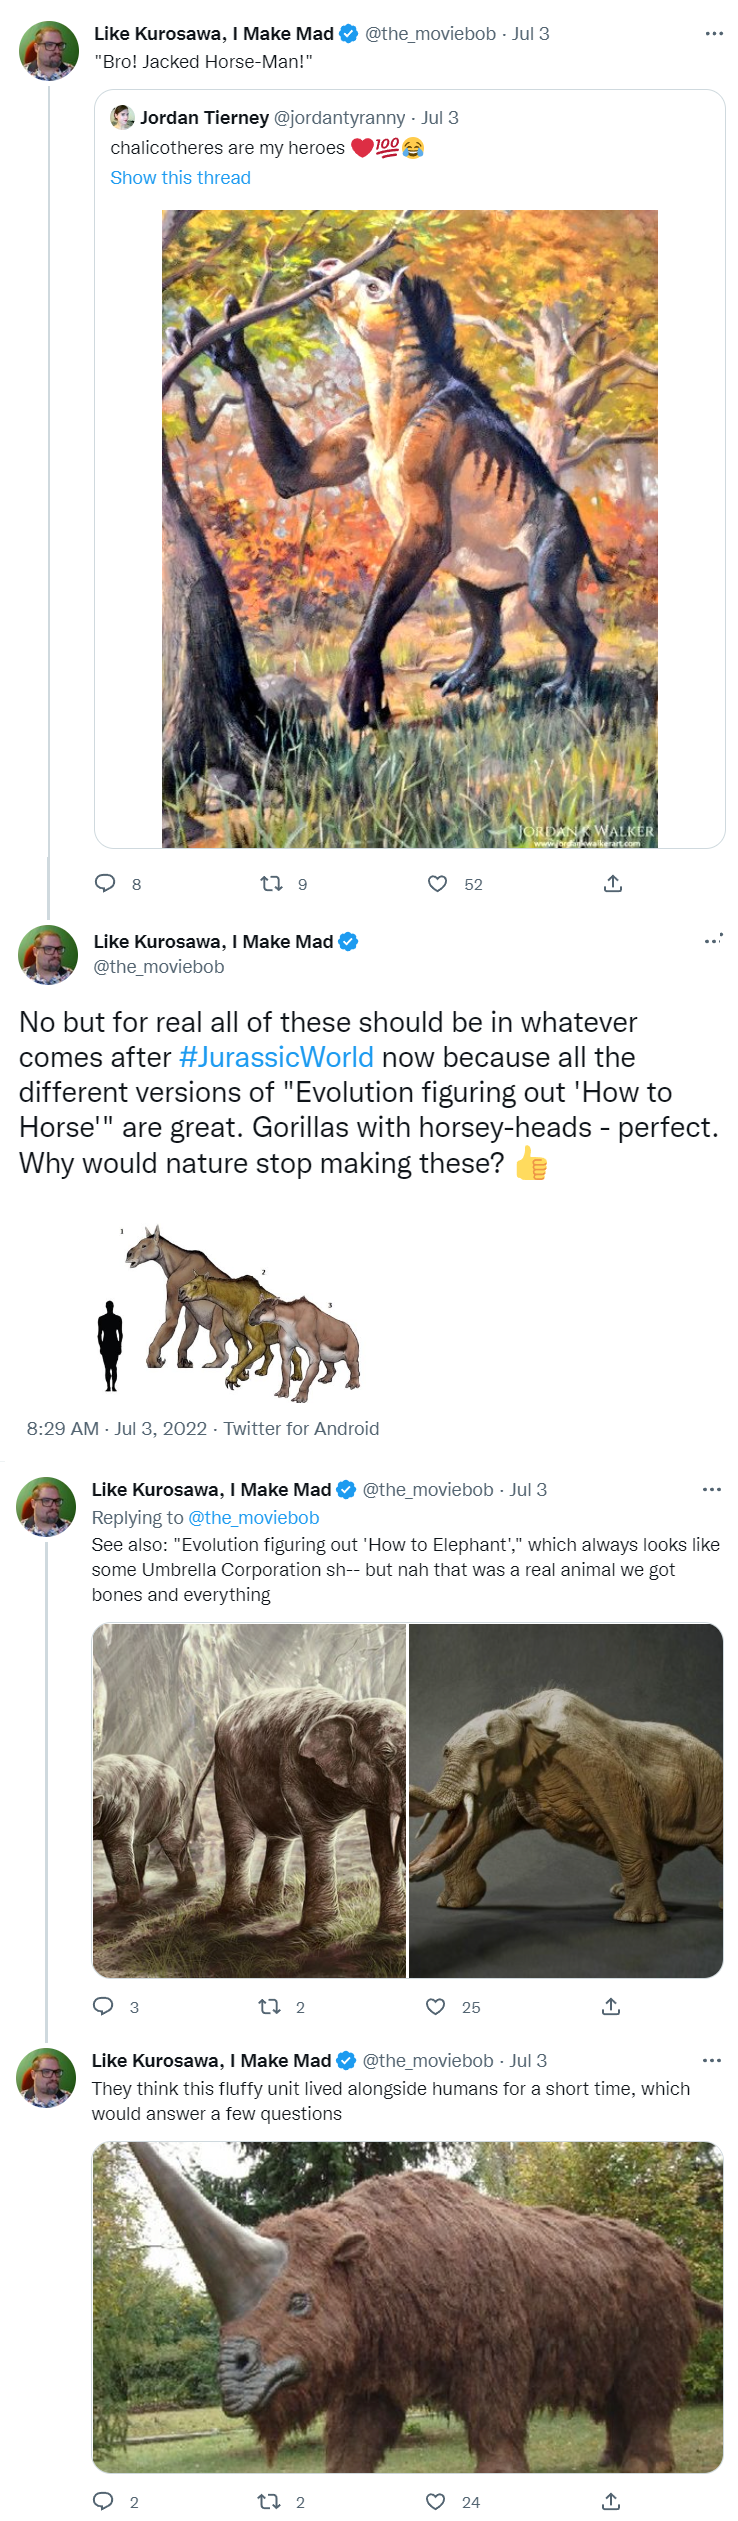Open the #JurassicWorld hashtag
This screenshot has height=2521, width=738.
[276, 1057]
